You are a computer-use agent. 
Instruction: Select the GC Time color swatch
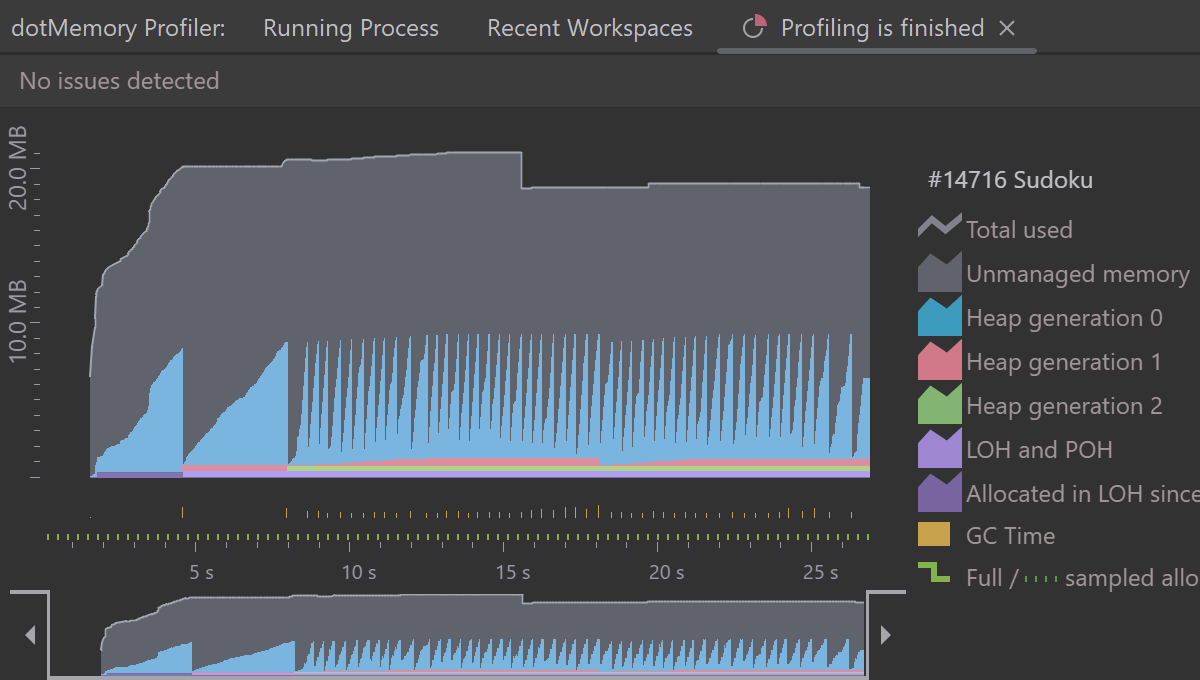click(933, 535)
